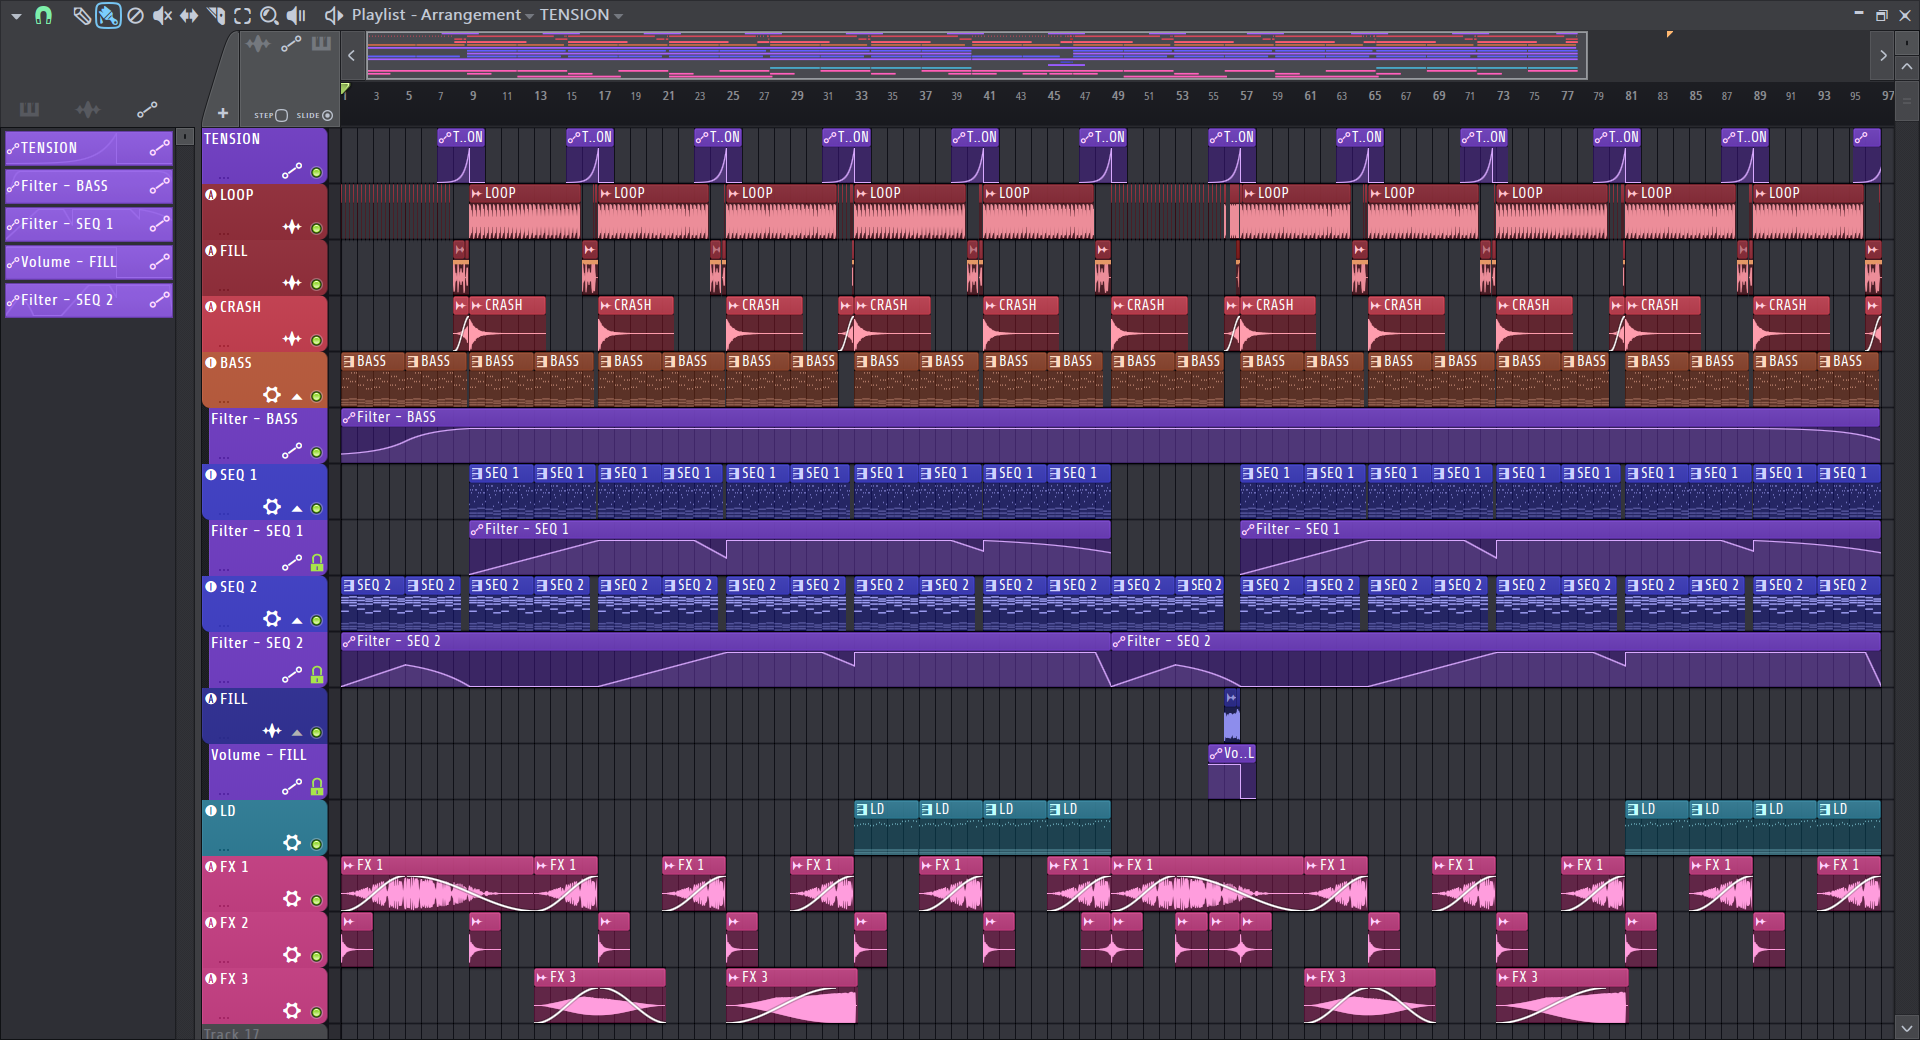This screenshot has height=1040, width=1920.
Task: Open the gear icon on SEQ 2 track
Action: (x=272, y=619)
